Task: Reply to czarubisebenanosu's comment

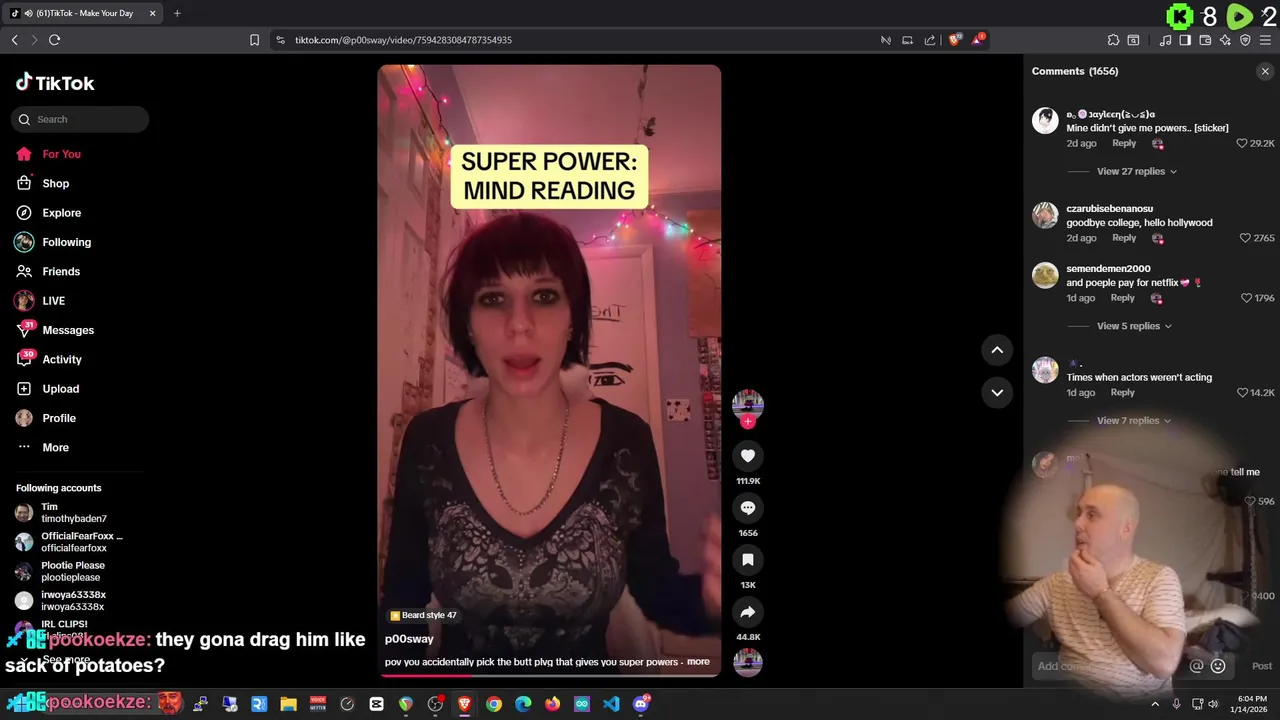Action: coord(1124,238)
